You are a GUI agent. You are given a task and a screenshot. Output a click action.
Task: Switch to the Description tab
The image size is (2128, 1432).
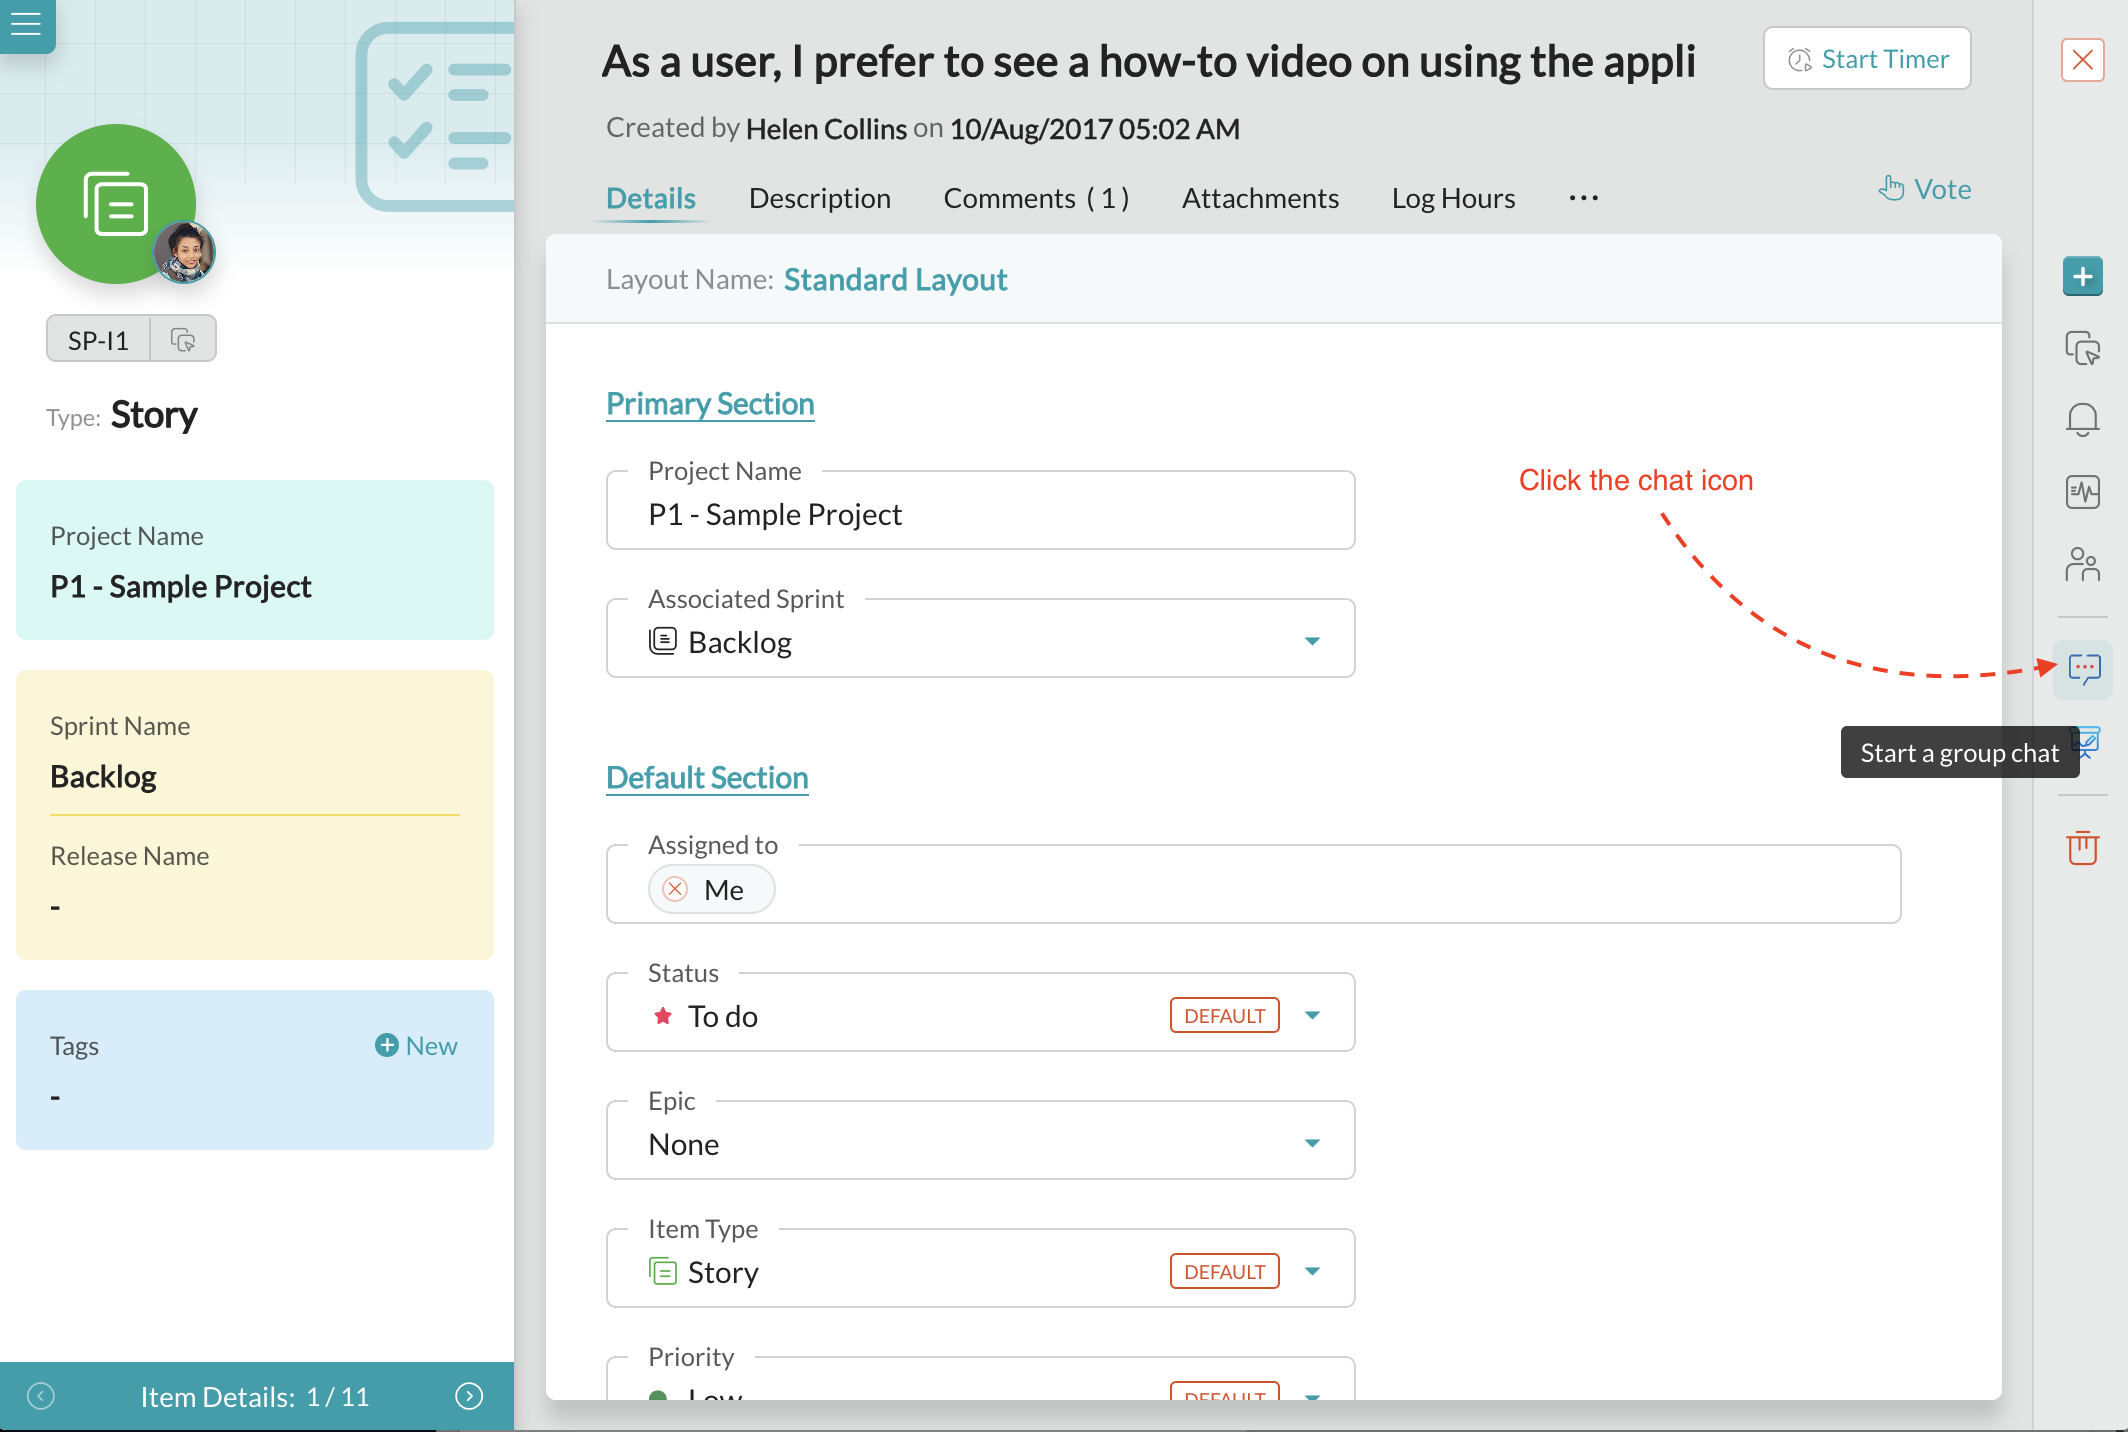[819, 198]
